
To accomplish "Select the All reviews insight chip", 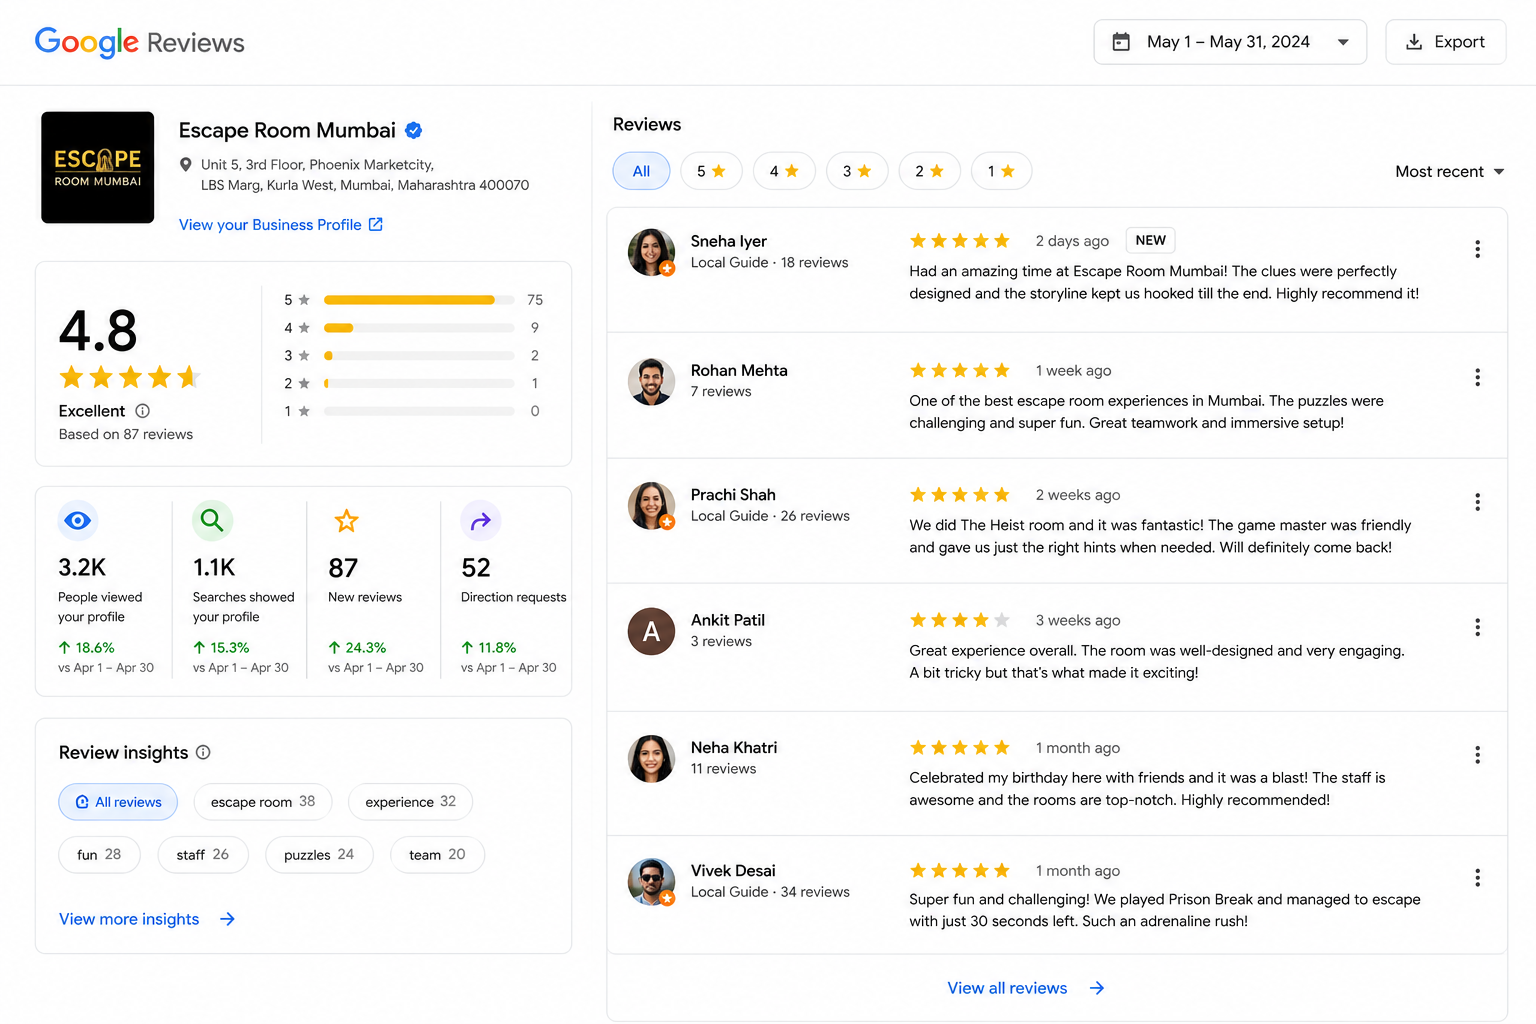I will pos(118,802).
